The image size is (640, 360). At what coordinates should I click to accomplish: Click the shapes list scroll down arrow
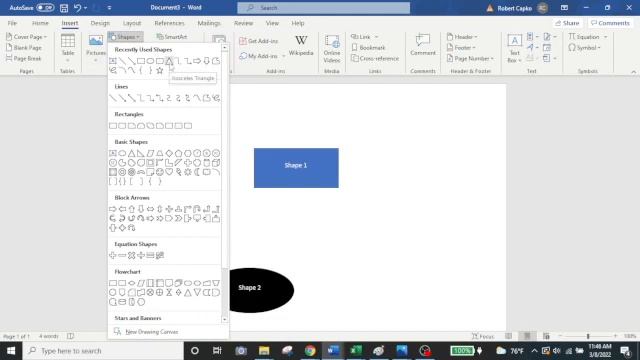tap(224, 319)
